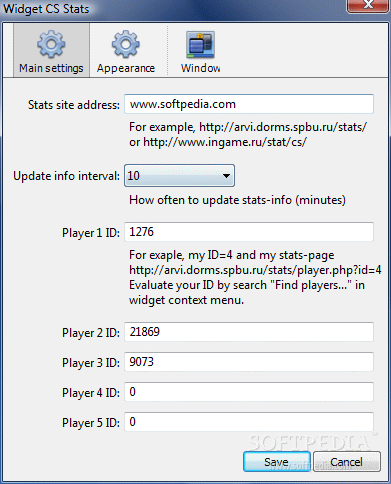391x484 pixels.
Task: Click the 'Player 2 ID:' label
Action: click(x=91, y=333)
